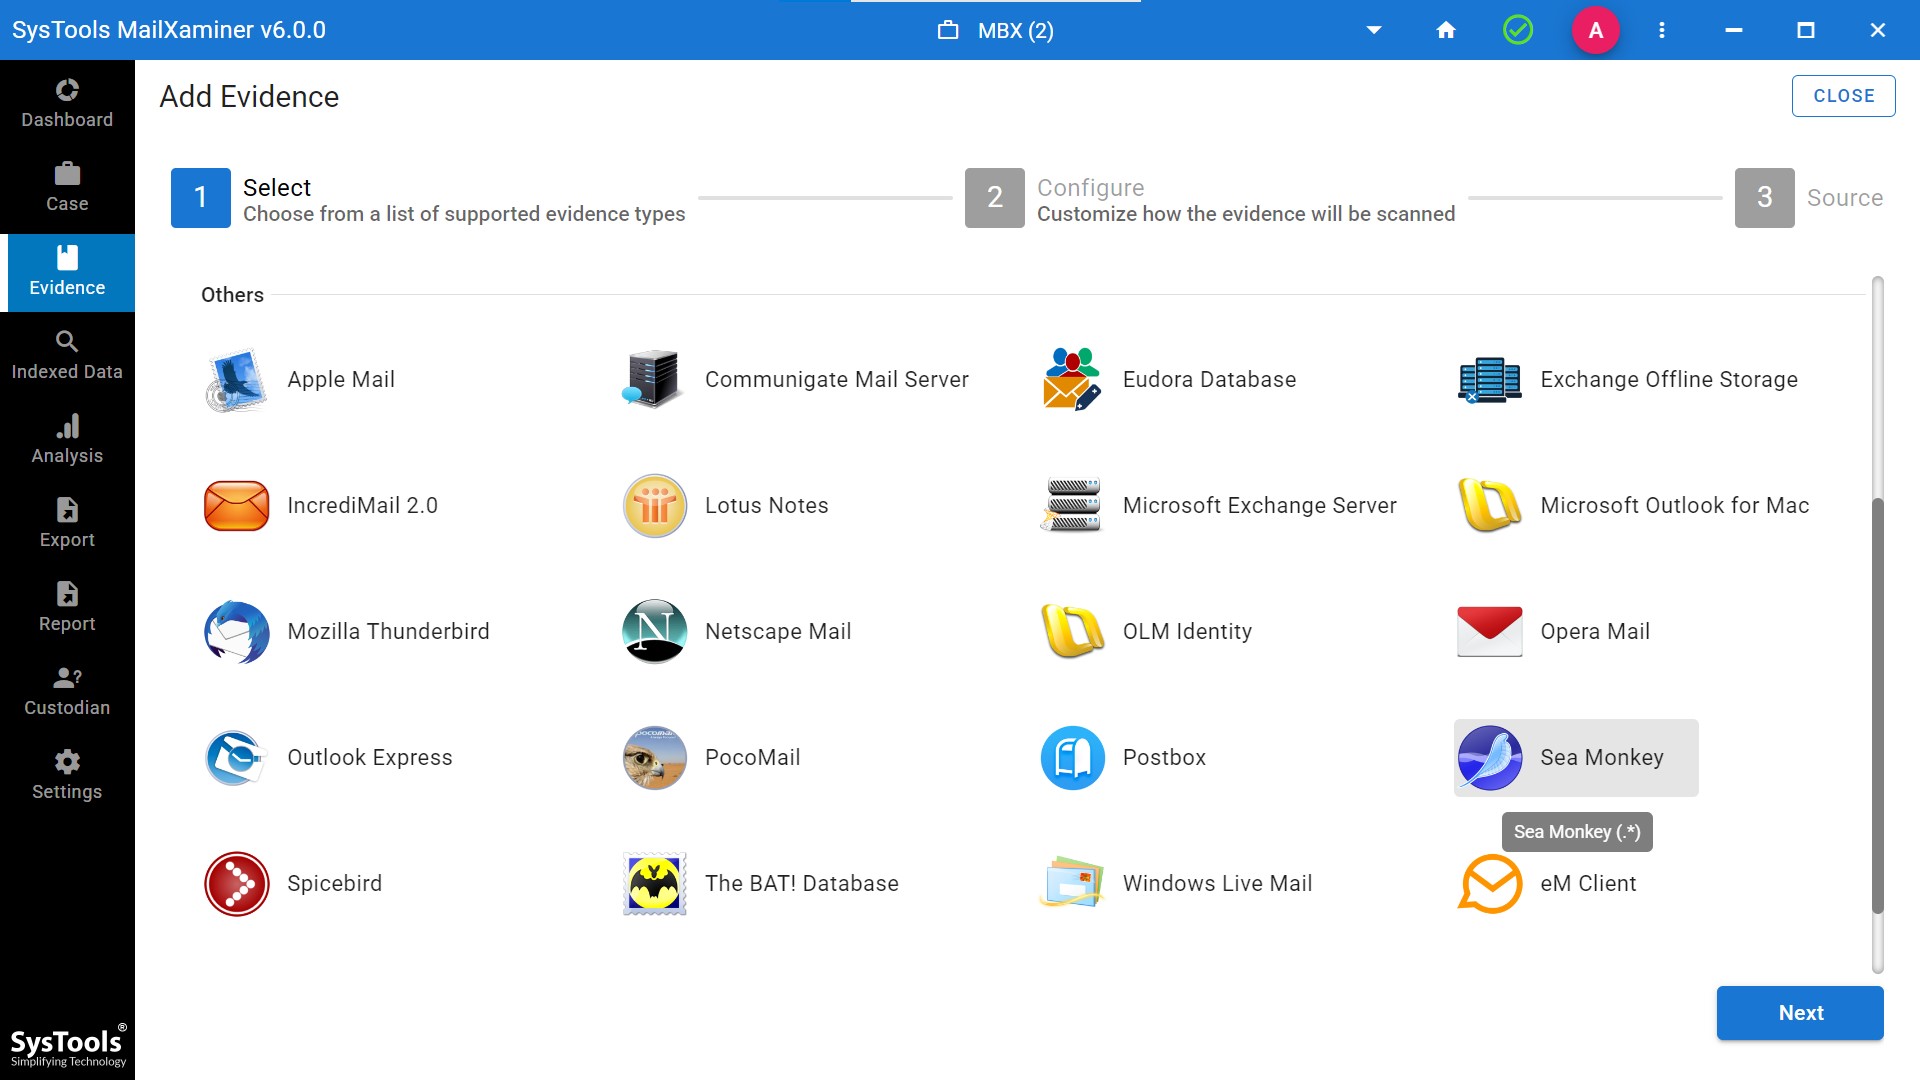The width and height of the screenshot is (1920, 1080).
Task: Choose the Spicebird icon
Action: coord(236,884)
